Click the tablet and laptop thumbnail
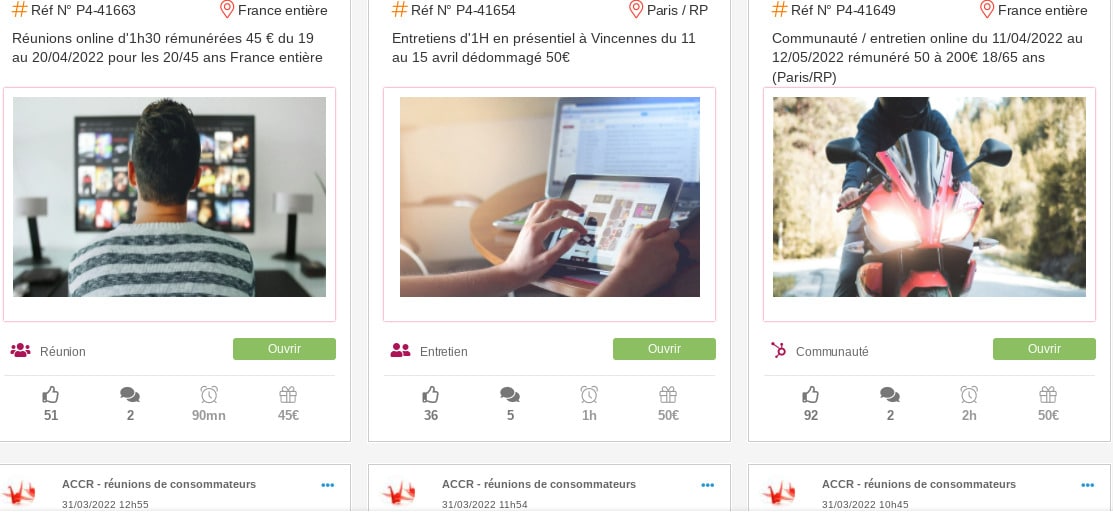This screenshot has width=1113, height=512. (550, 197)
